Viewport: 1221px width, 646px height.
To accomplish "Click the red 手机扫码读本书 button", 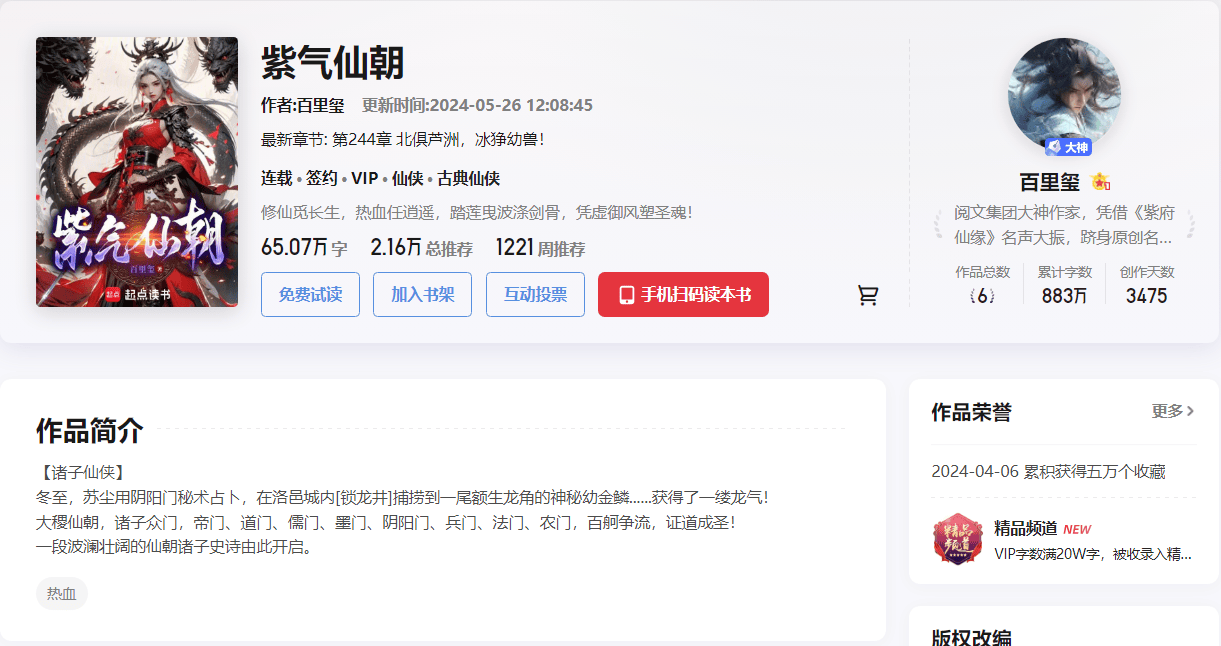I will click(683, 294).
